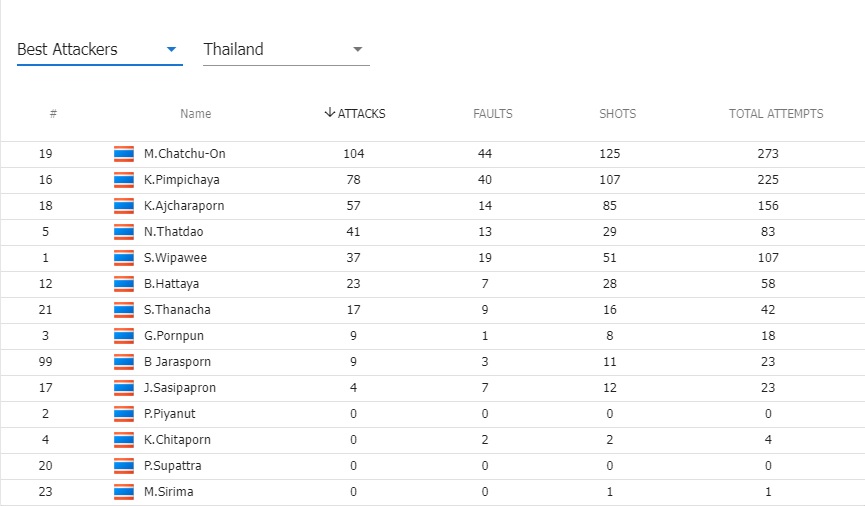Screen dimensions: 865x506
Task: Sort table by FAULTS column
Action: tap(493, 114)
